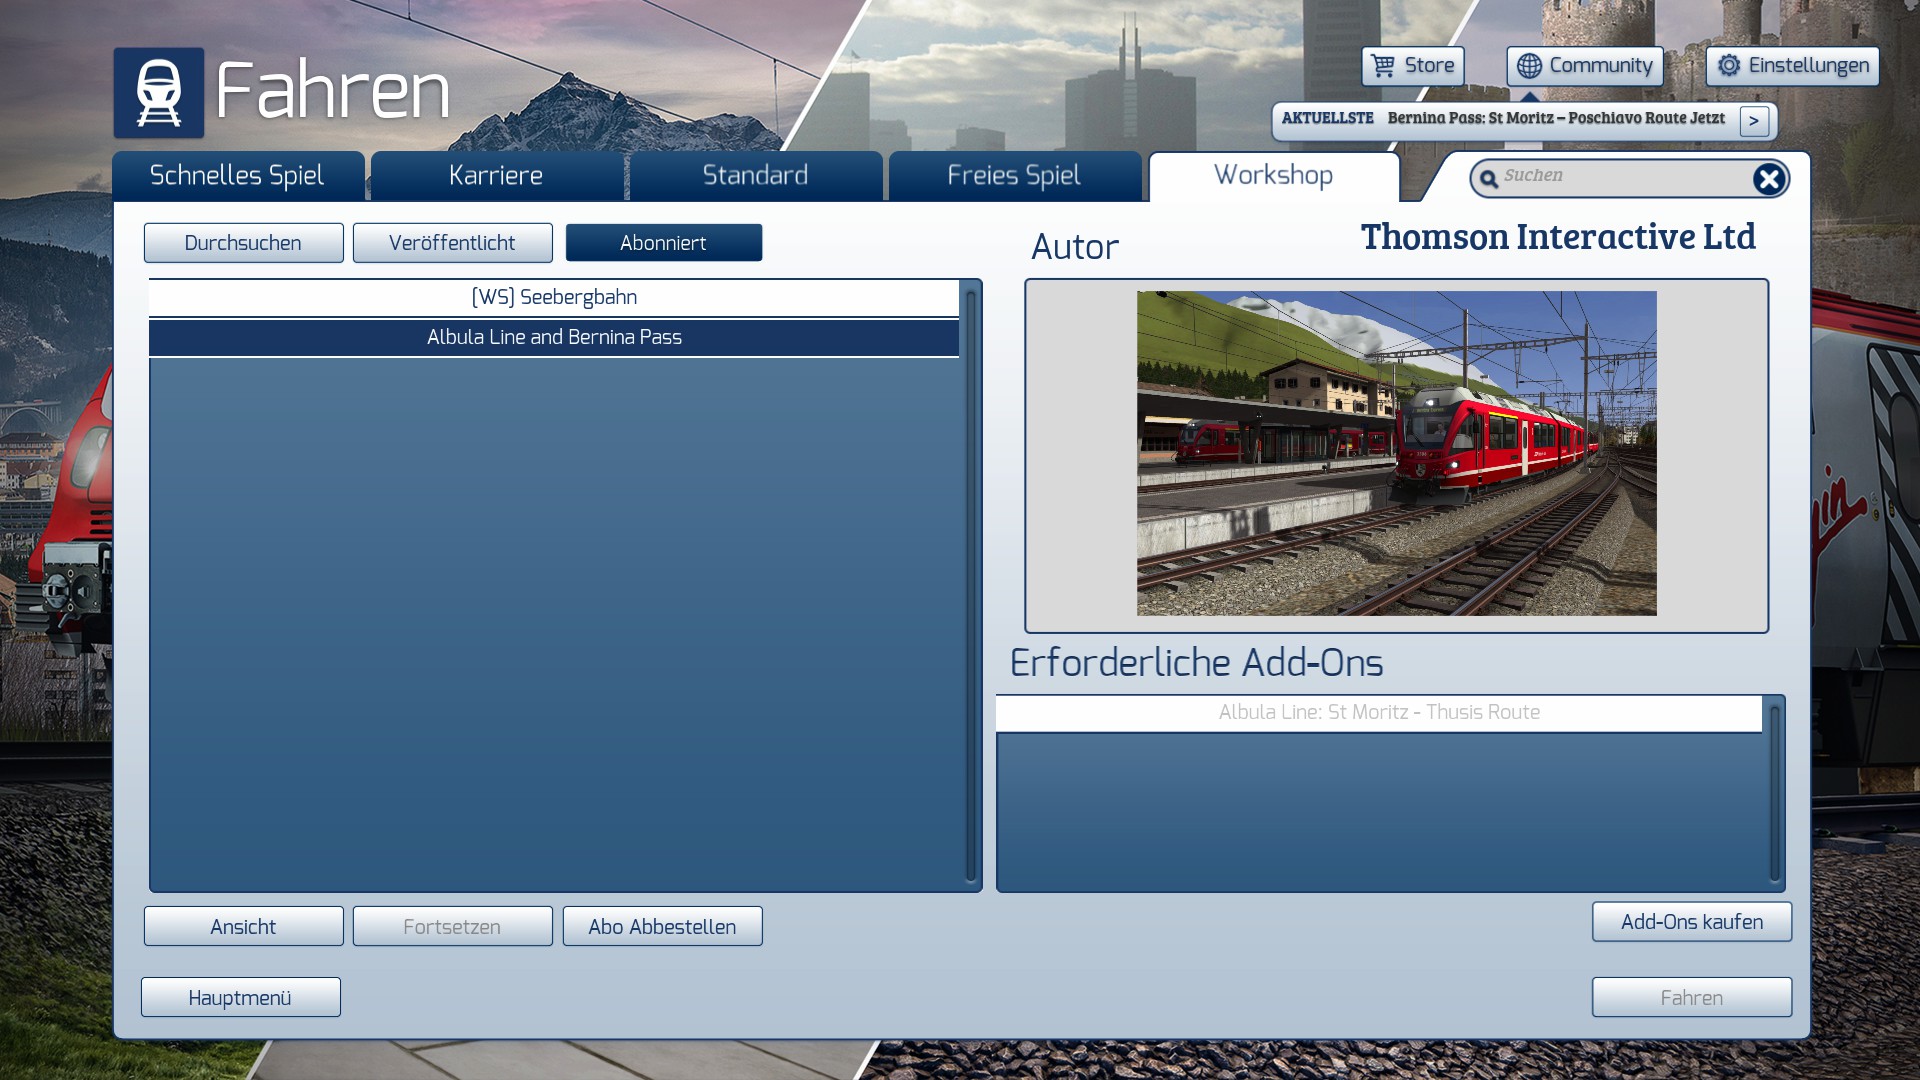This screenshot has width=1920, height=1080.
Task: Click inside the Suchen search field
Action: coord(1620,177)
